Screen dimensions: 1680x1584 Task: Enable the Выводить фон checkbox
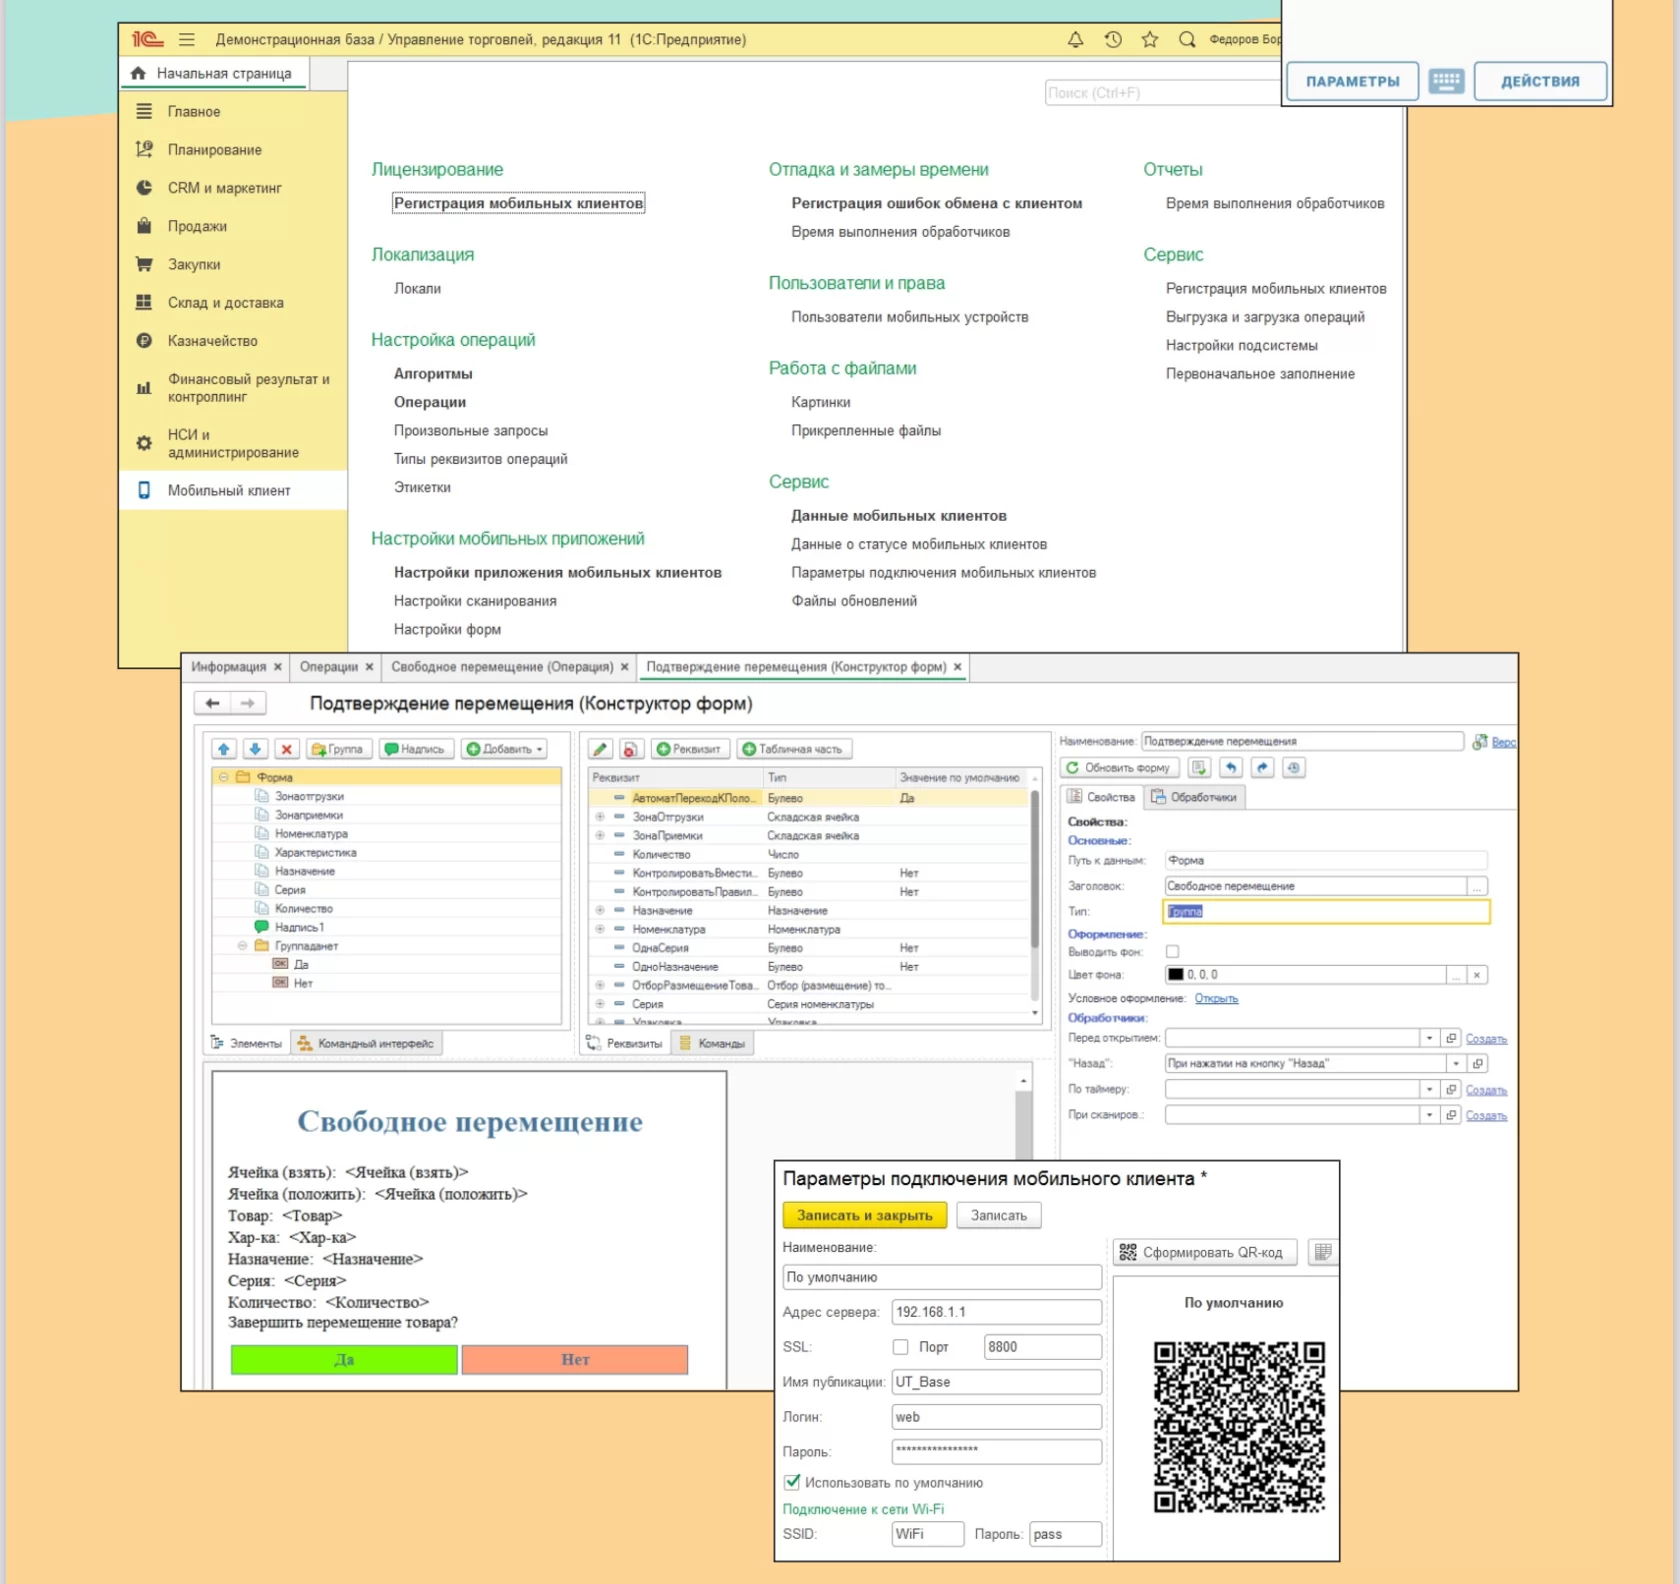click(x=1172, y=951)
